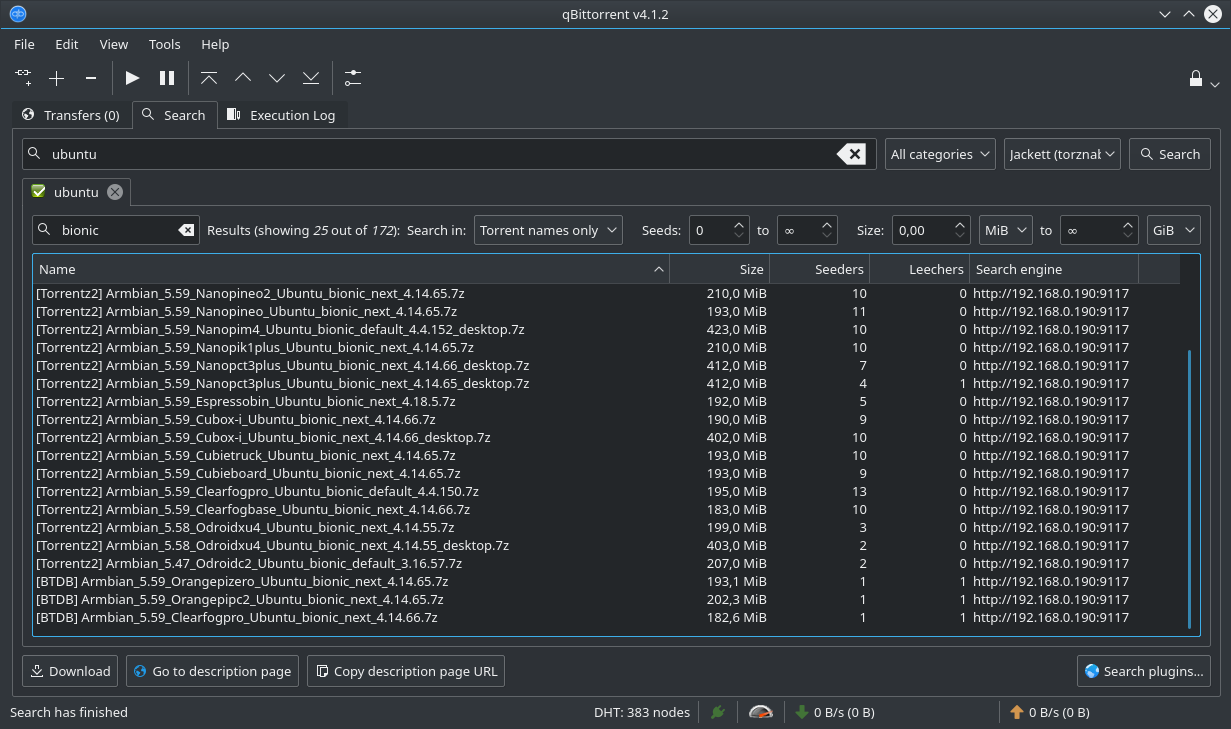Move torrent to bottom of queue

[310, 77]
